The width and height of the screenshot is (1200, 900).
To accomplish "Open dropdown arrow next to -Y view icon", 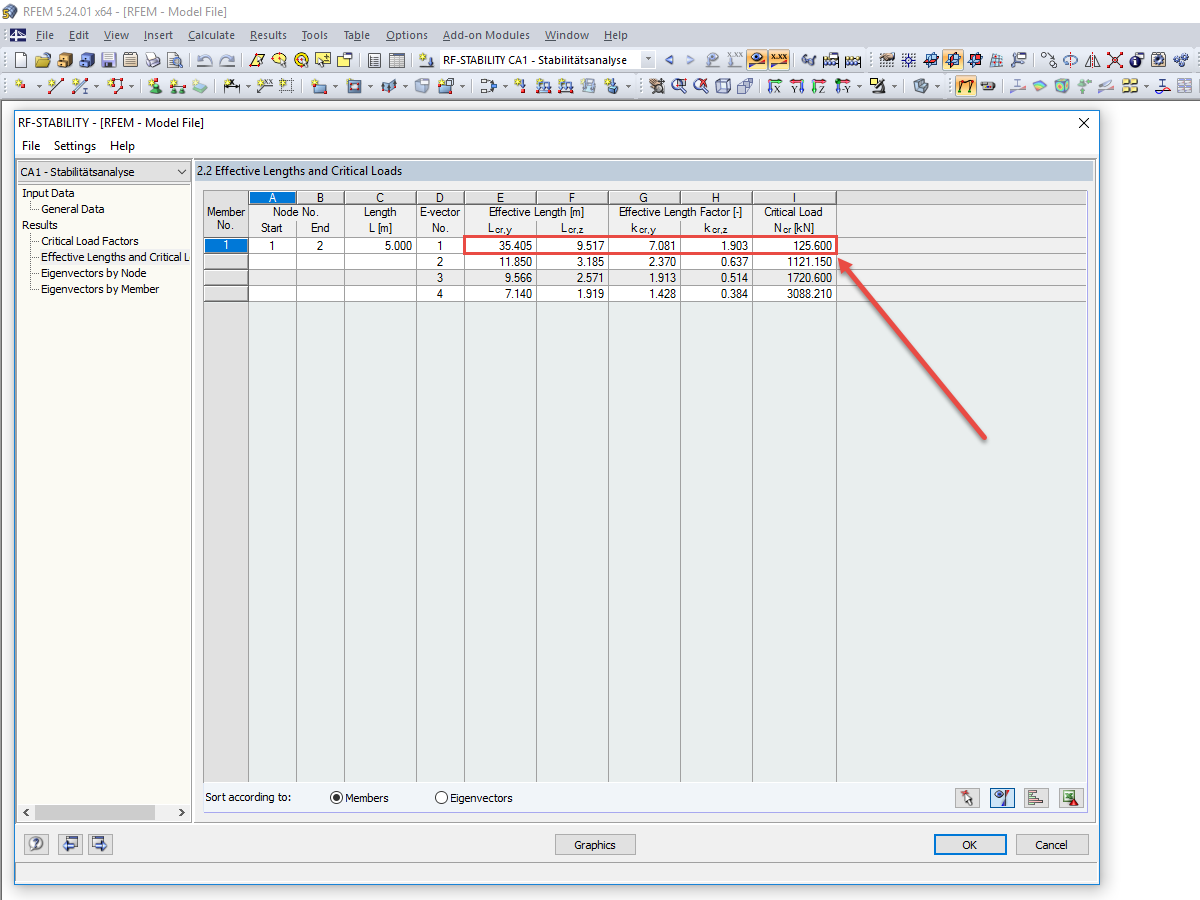I will pos(859,86).
